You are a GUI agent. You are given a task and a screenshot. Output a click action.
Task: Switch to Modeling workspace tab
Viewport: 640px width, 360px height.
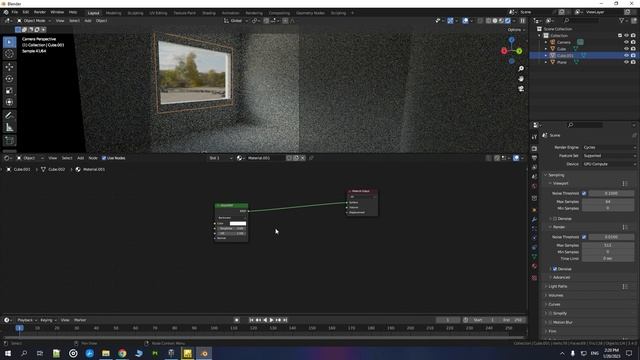(x=113, y=13)
